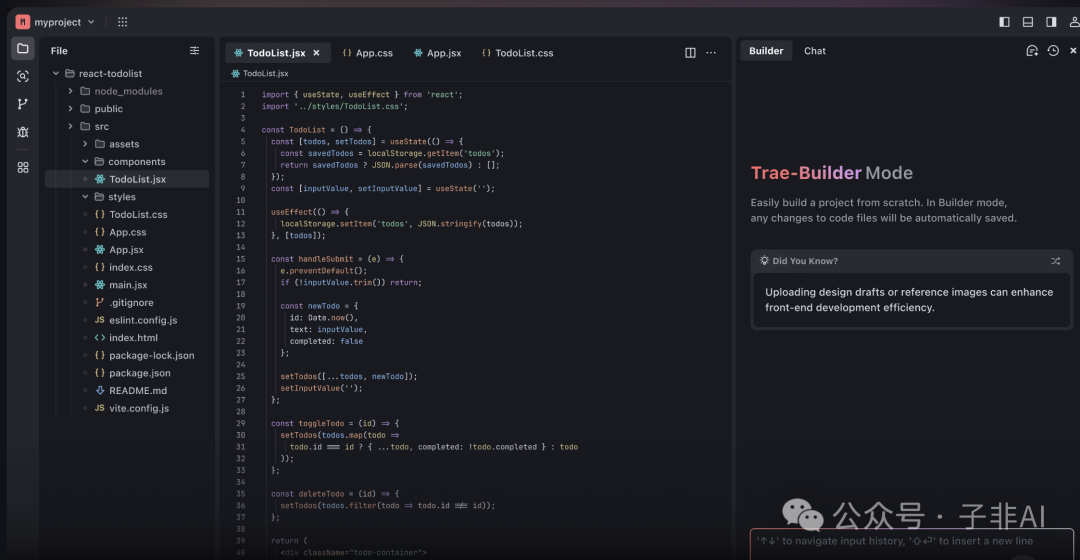The height and width of the screenshot is (560, 1080).
Task: Click the 'const handleSubmit' code line
Action: [x=337, y=259]
